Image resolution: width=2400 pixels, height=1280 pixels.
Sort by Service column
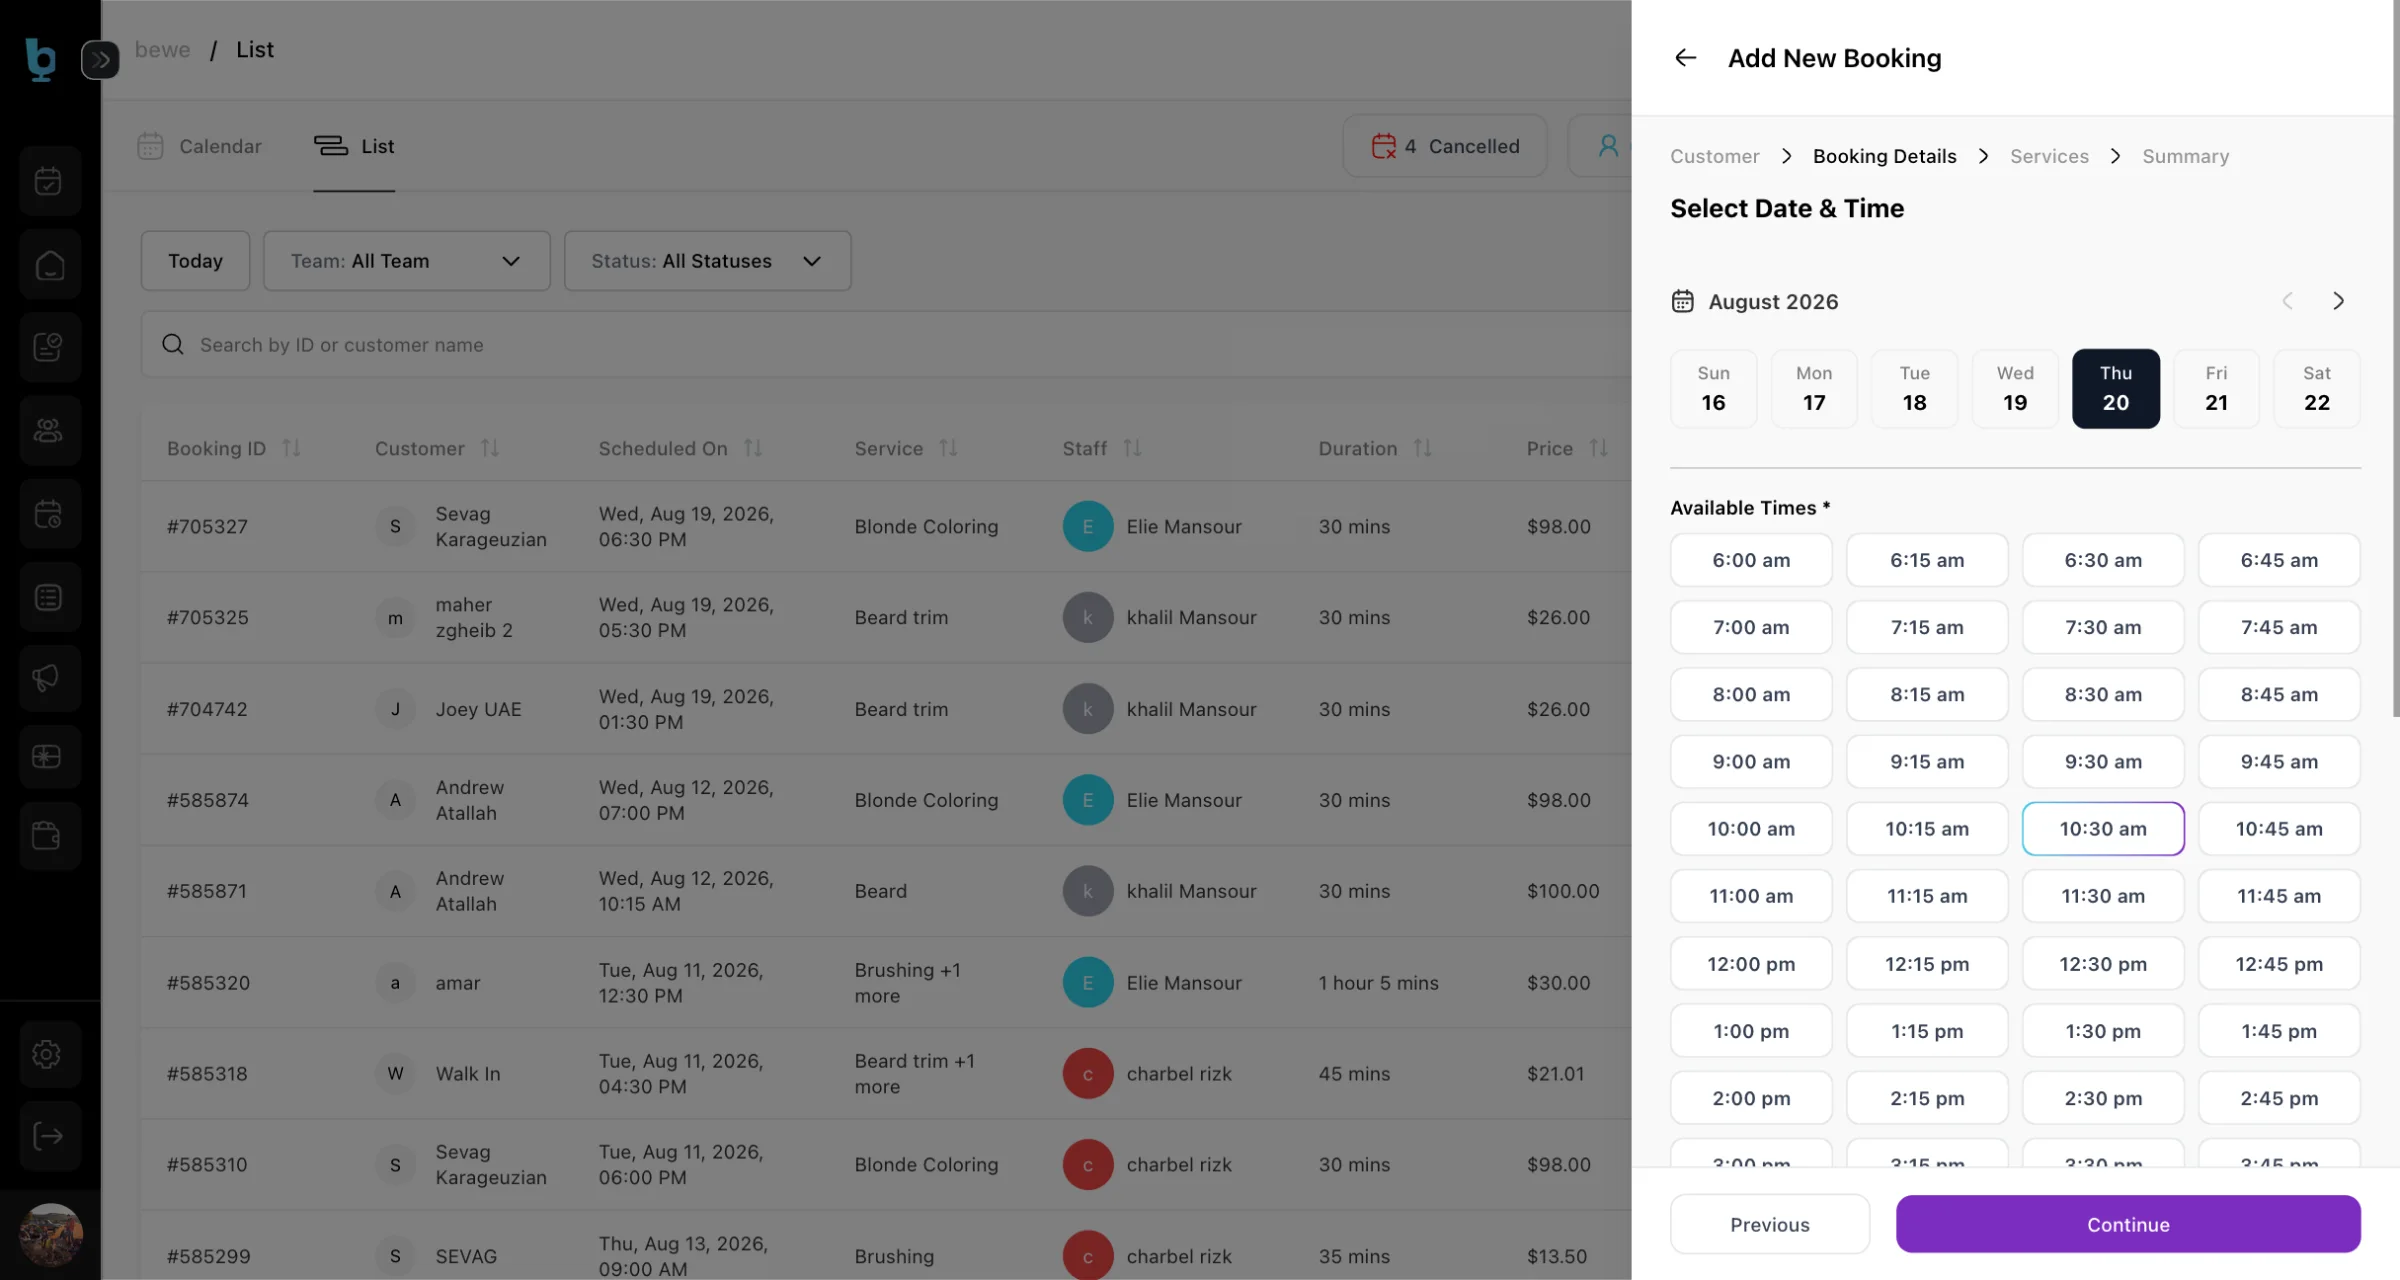948,448
